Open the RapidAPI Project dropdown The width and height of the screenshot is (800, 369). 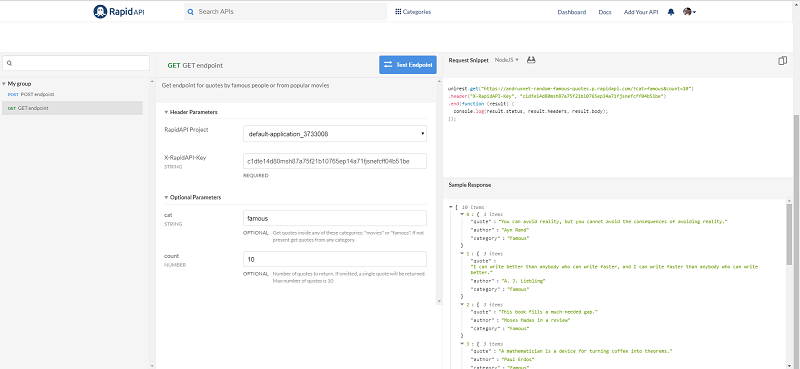(335, 134)
